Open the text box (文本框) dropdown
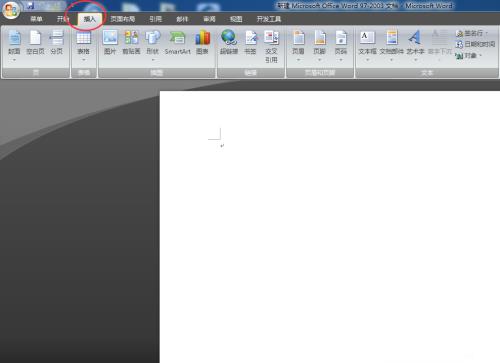Image resolution: width=500 pixels, height=363 pixels. [367, 46]
